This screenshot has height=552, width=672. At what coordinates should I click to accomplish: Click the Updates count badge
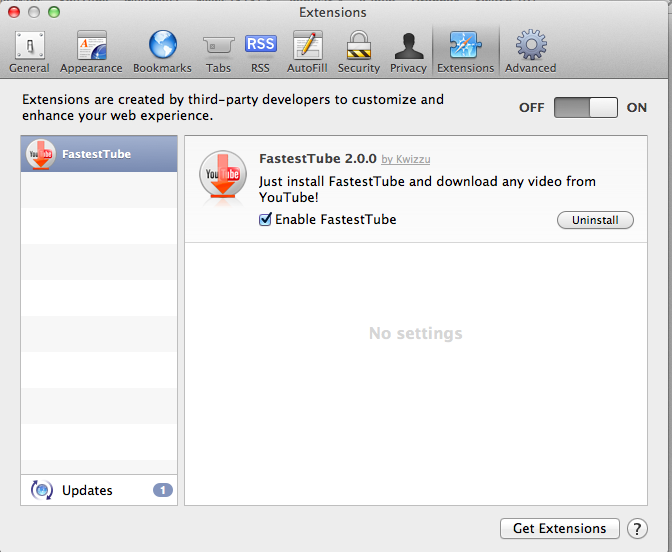[x=163, y=490]
